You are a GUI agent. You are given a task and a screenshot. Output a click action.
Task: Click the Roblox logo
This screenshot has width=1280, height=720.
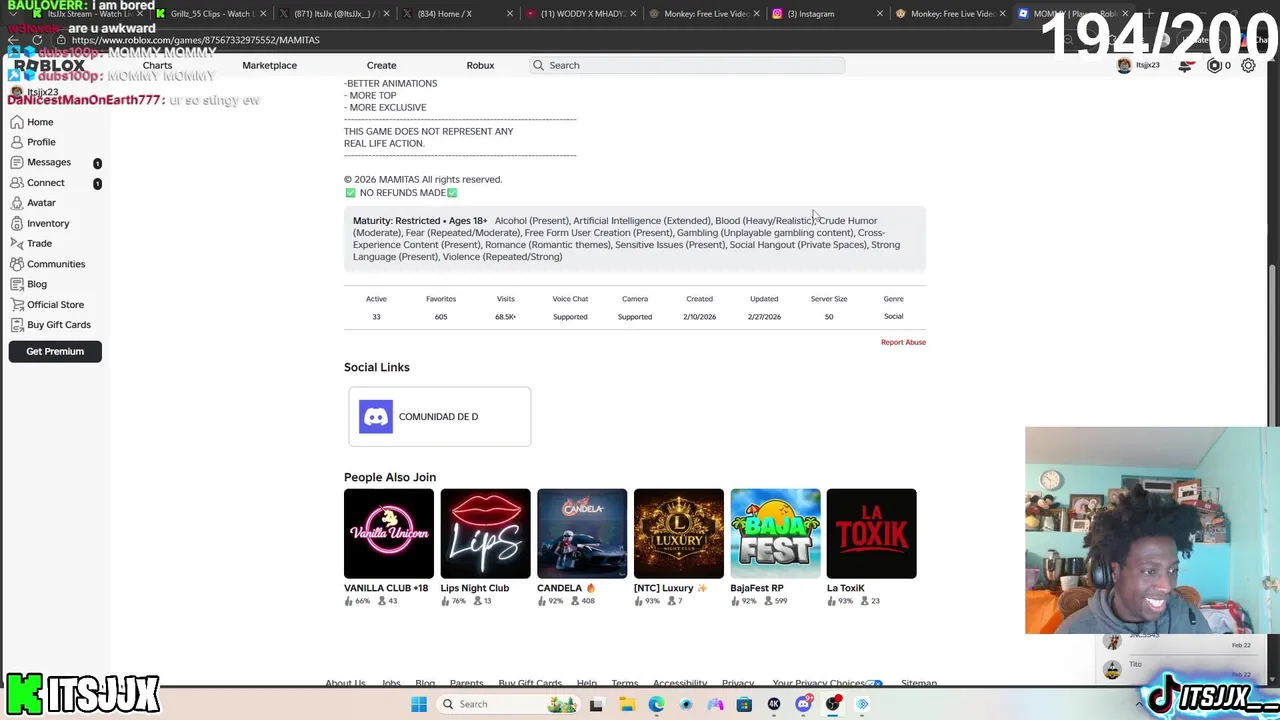[49, 65]
